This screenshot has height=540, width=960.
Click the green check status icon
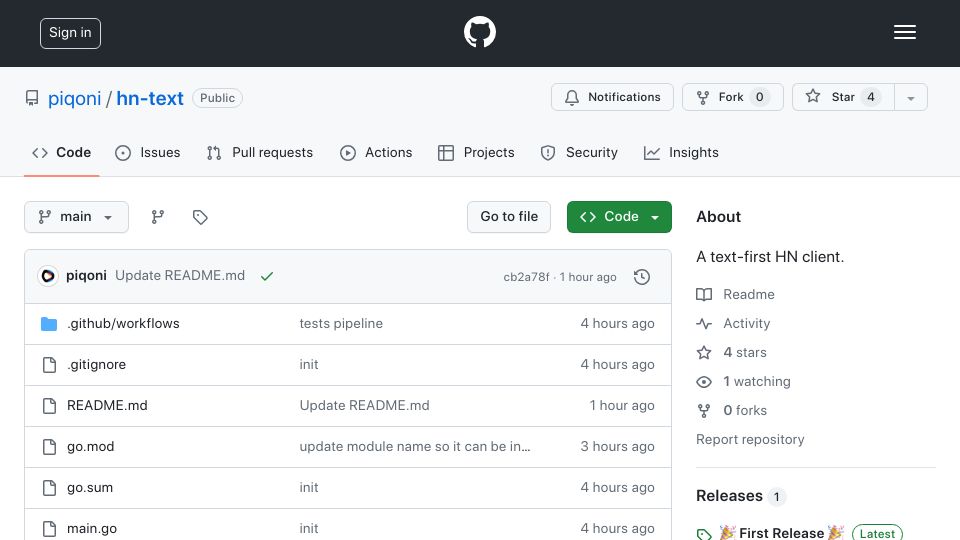(x=266, y=276)
